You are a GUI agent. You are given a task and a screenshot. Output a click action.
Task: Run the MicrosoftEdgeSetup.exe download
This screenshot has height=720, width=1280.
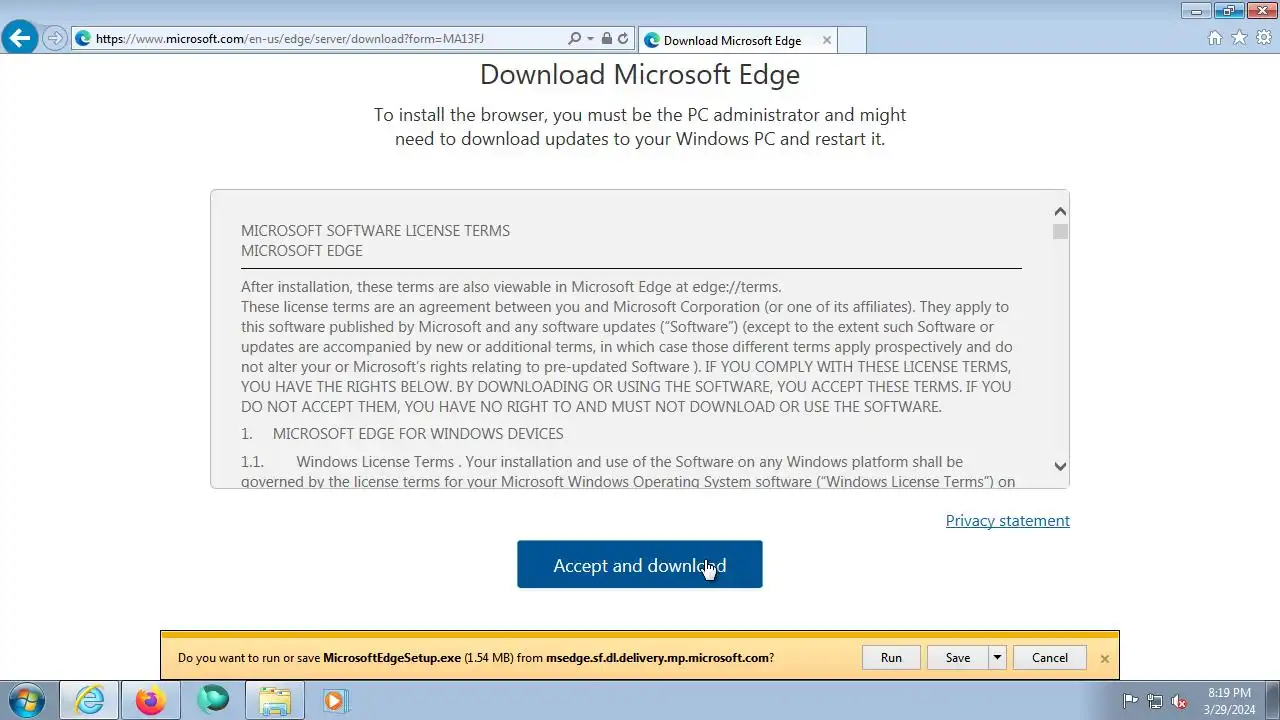click(x=891, y=658)
